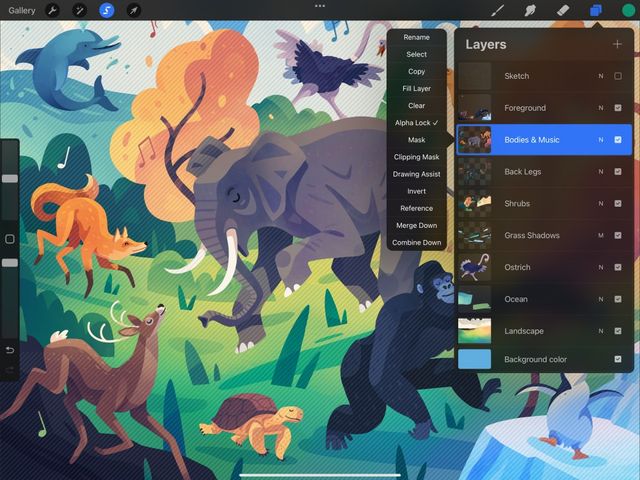Select the Ocean layer thumbnail
The image size is (640, 480).
tap(474, 299)
